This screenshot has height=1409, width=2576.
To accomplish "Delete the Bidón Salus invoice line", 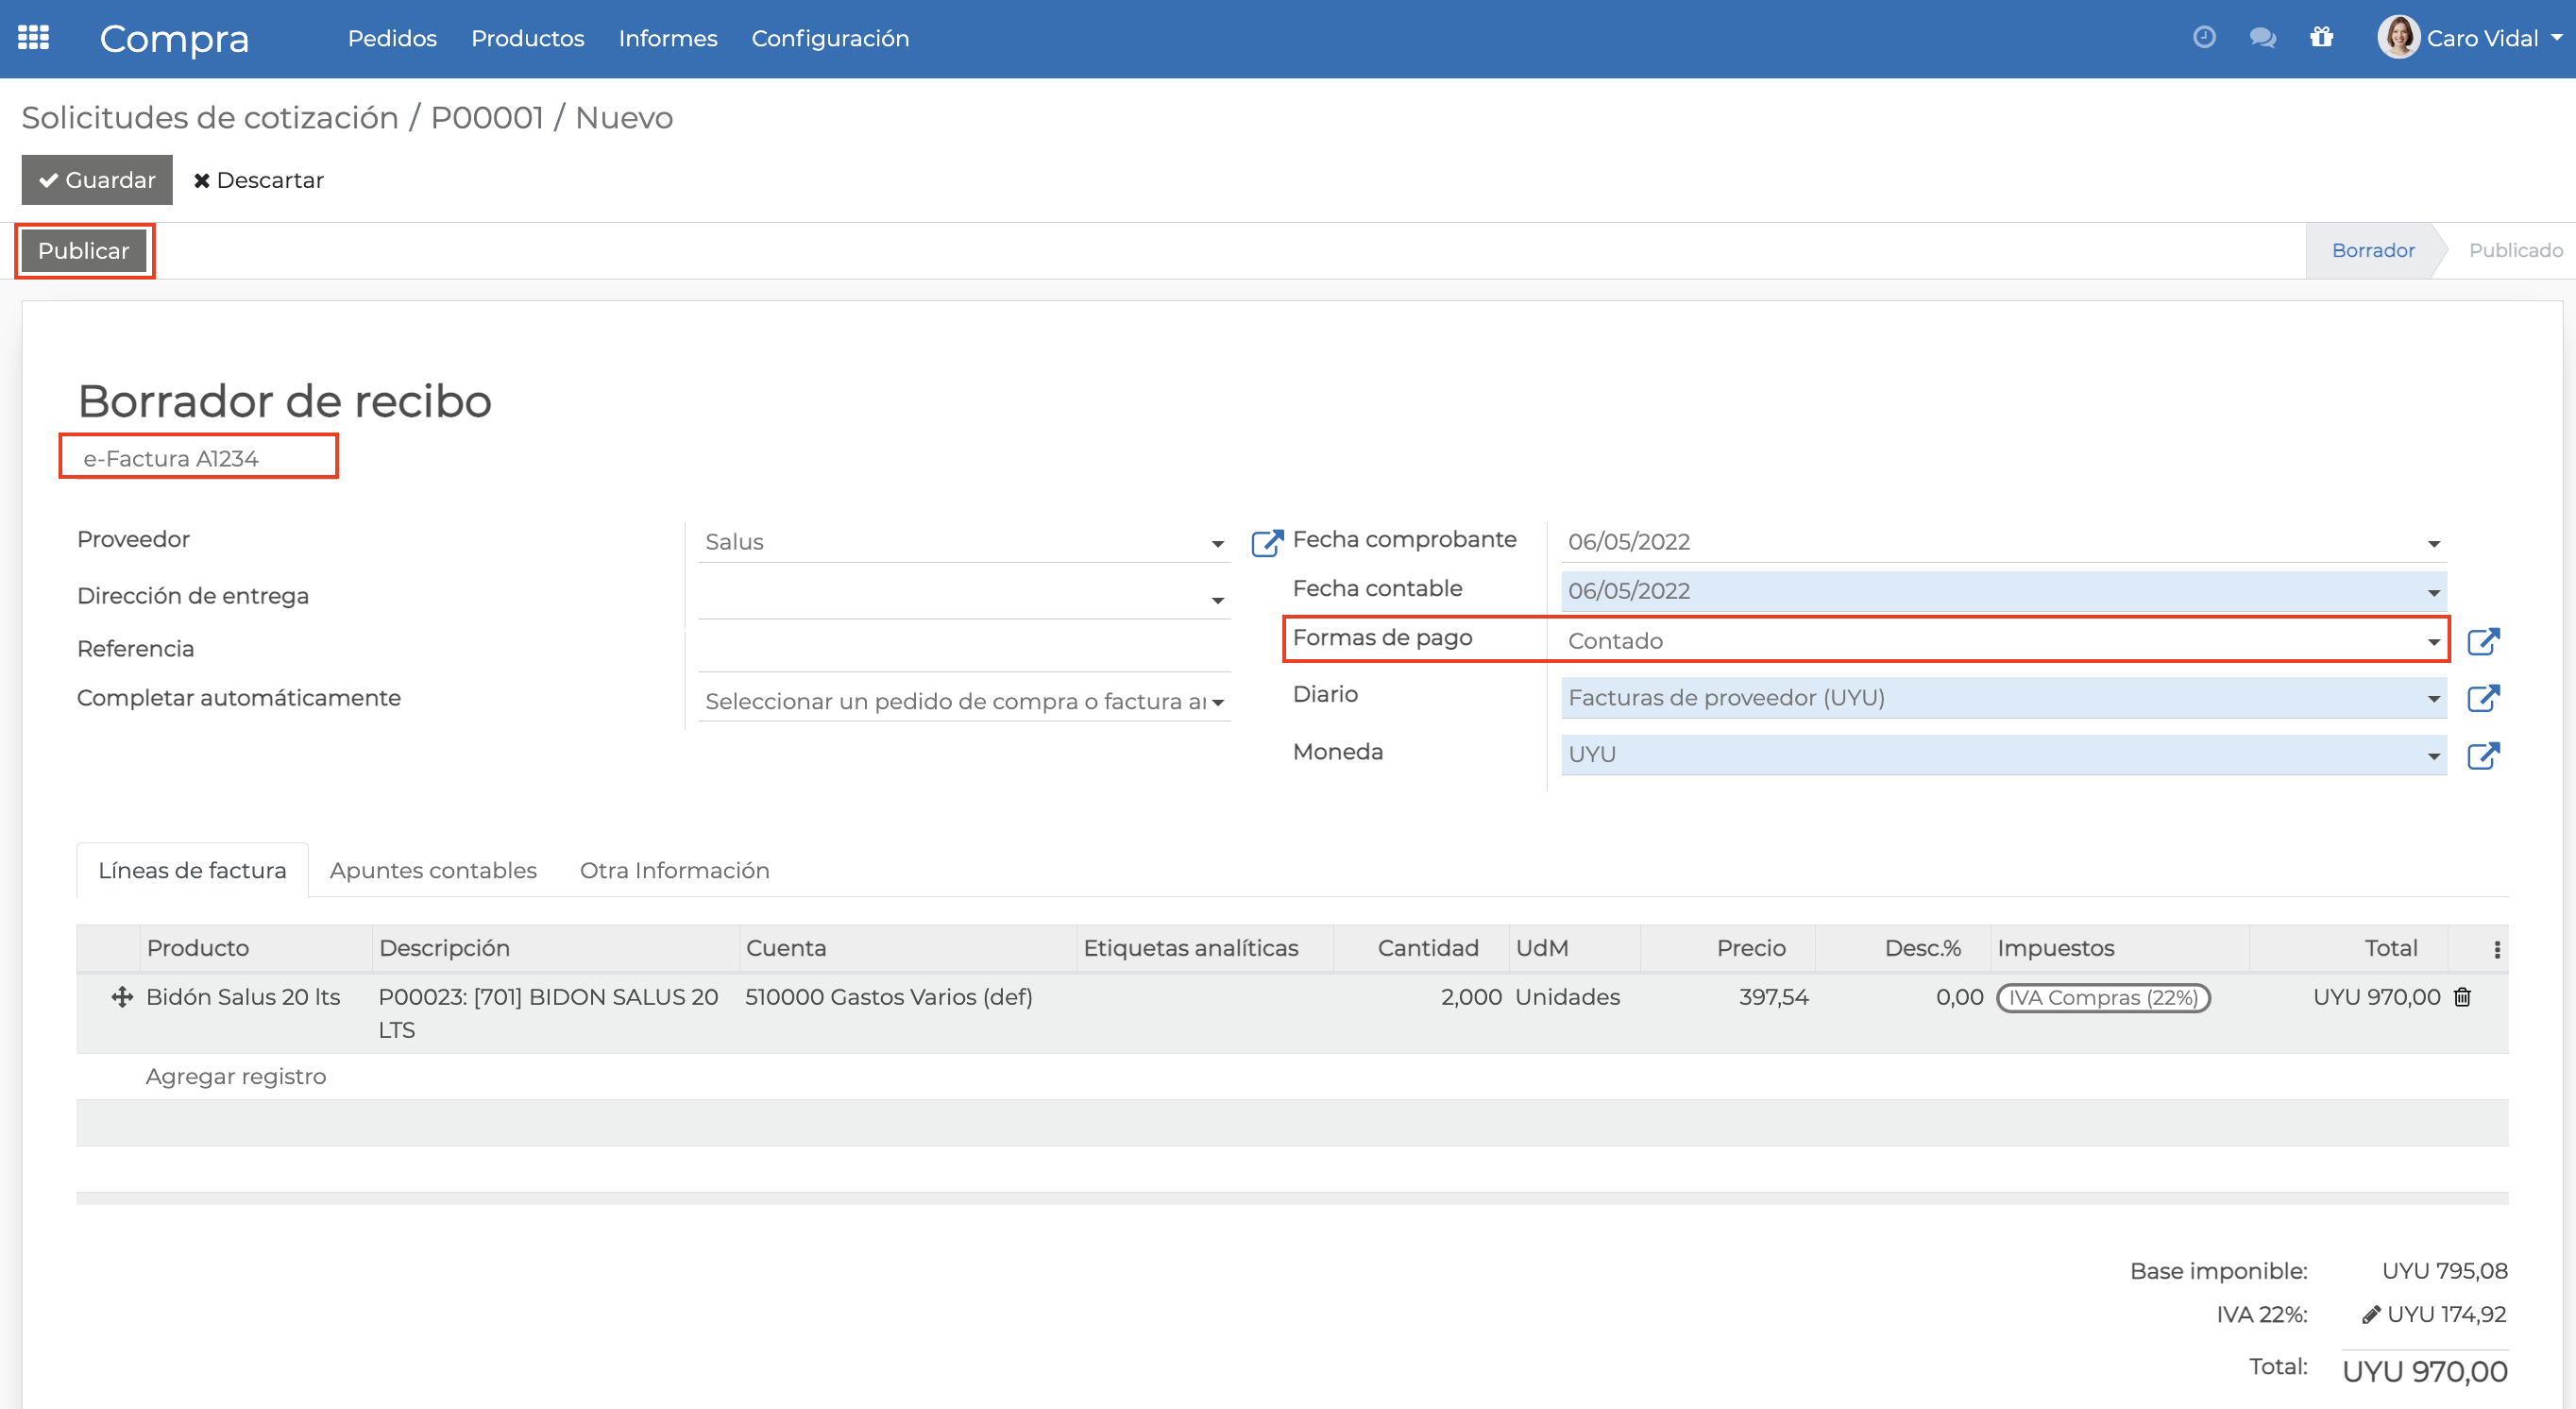I will [x=2462, y=997].
